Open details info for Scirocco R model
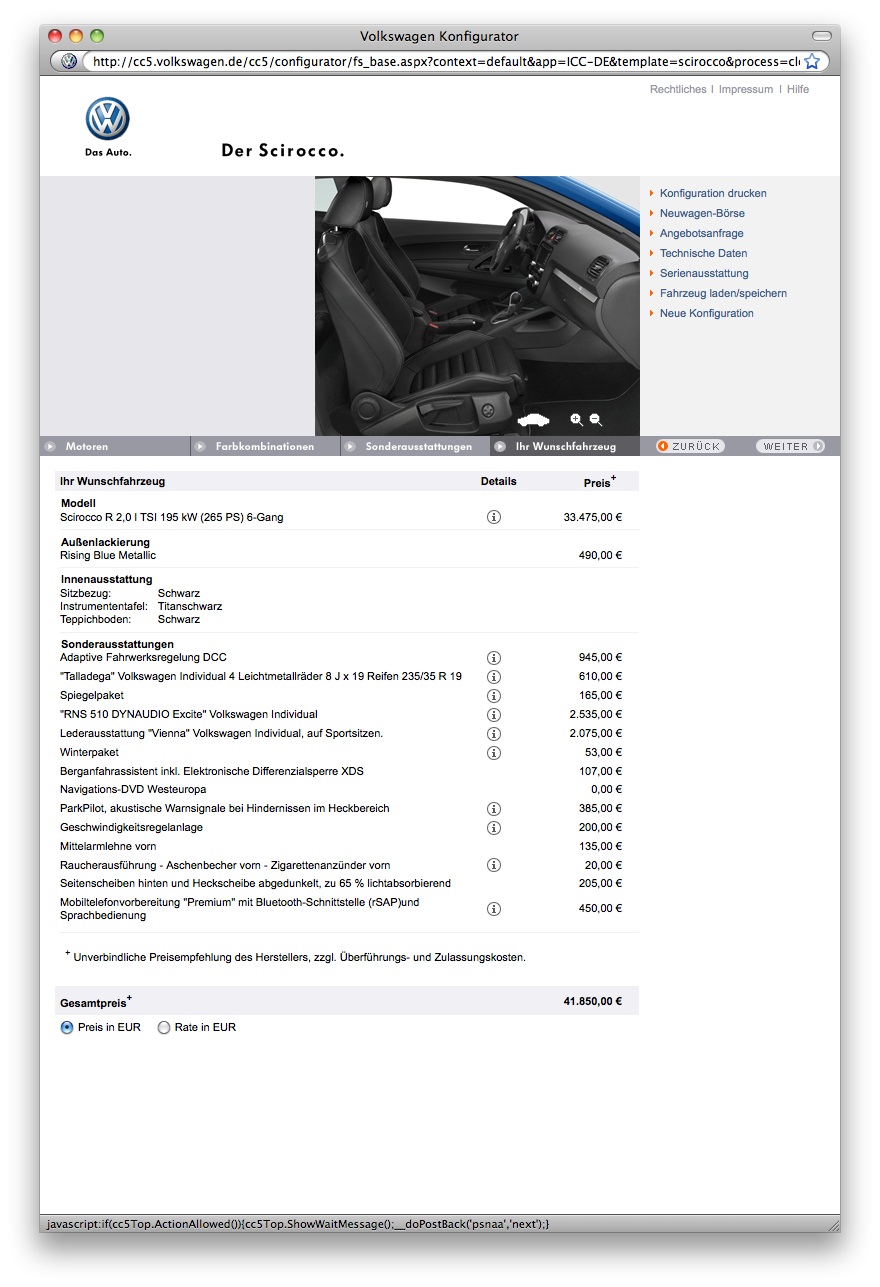 click(494, 517)
